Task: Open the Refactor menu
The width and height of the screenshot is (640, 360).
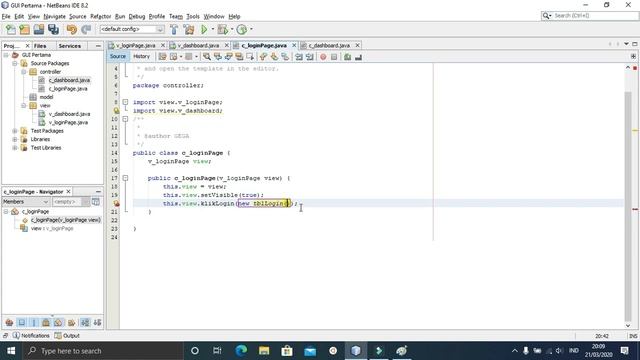Action: [100, 16]
